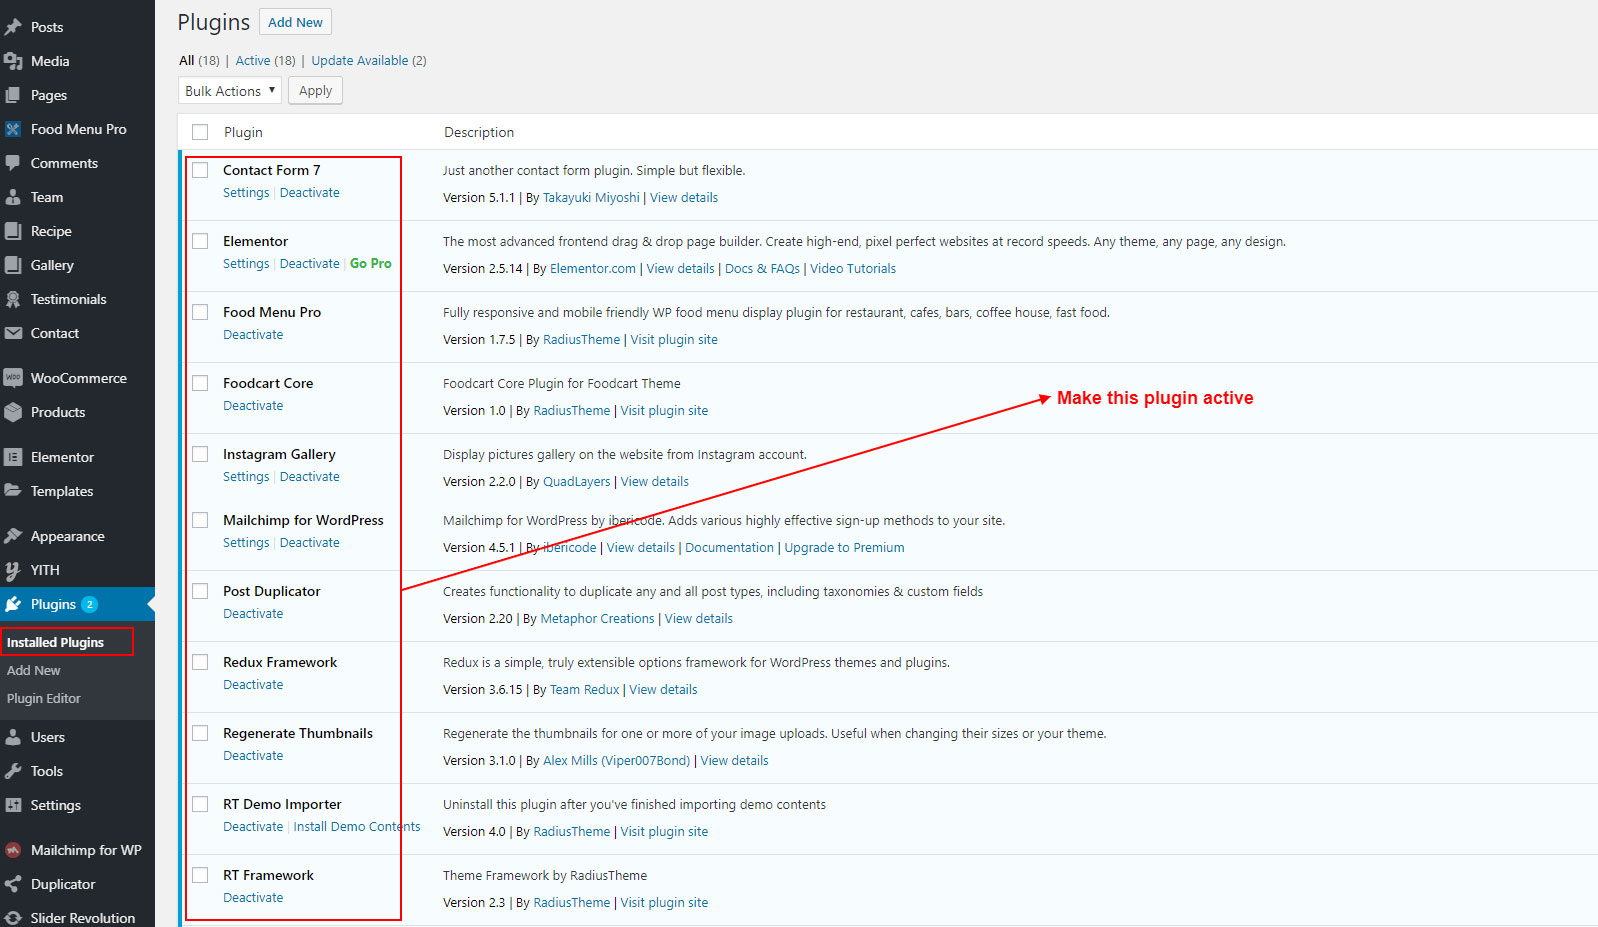Check the Redux Framework checkbox
Viewport: 1598px width, 927px height.
coord(200,662)
